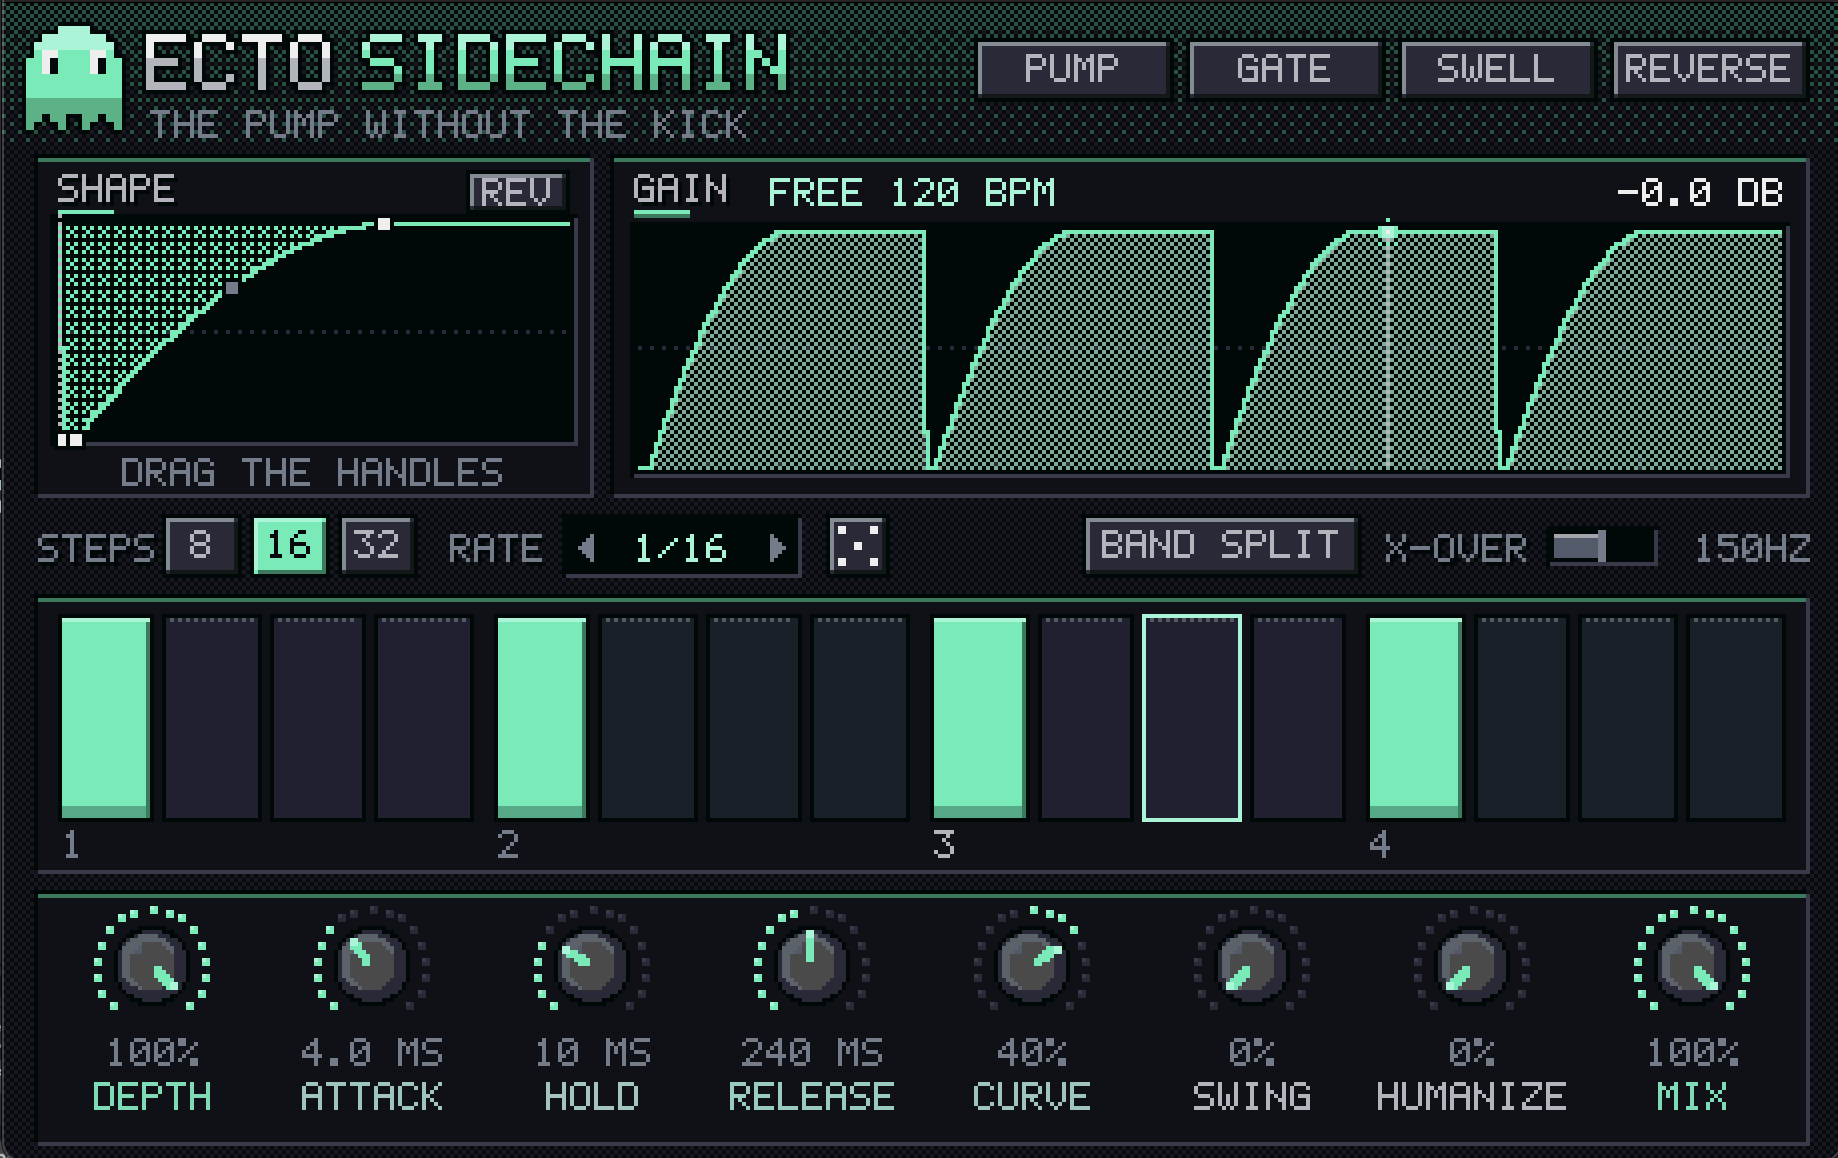This screenshot has height=1158, width=1838.
Task: Click the playhead marker in the gain display
Action: (x=1387, y=232)
